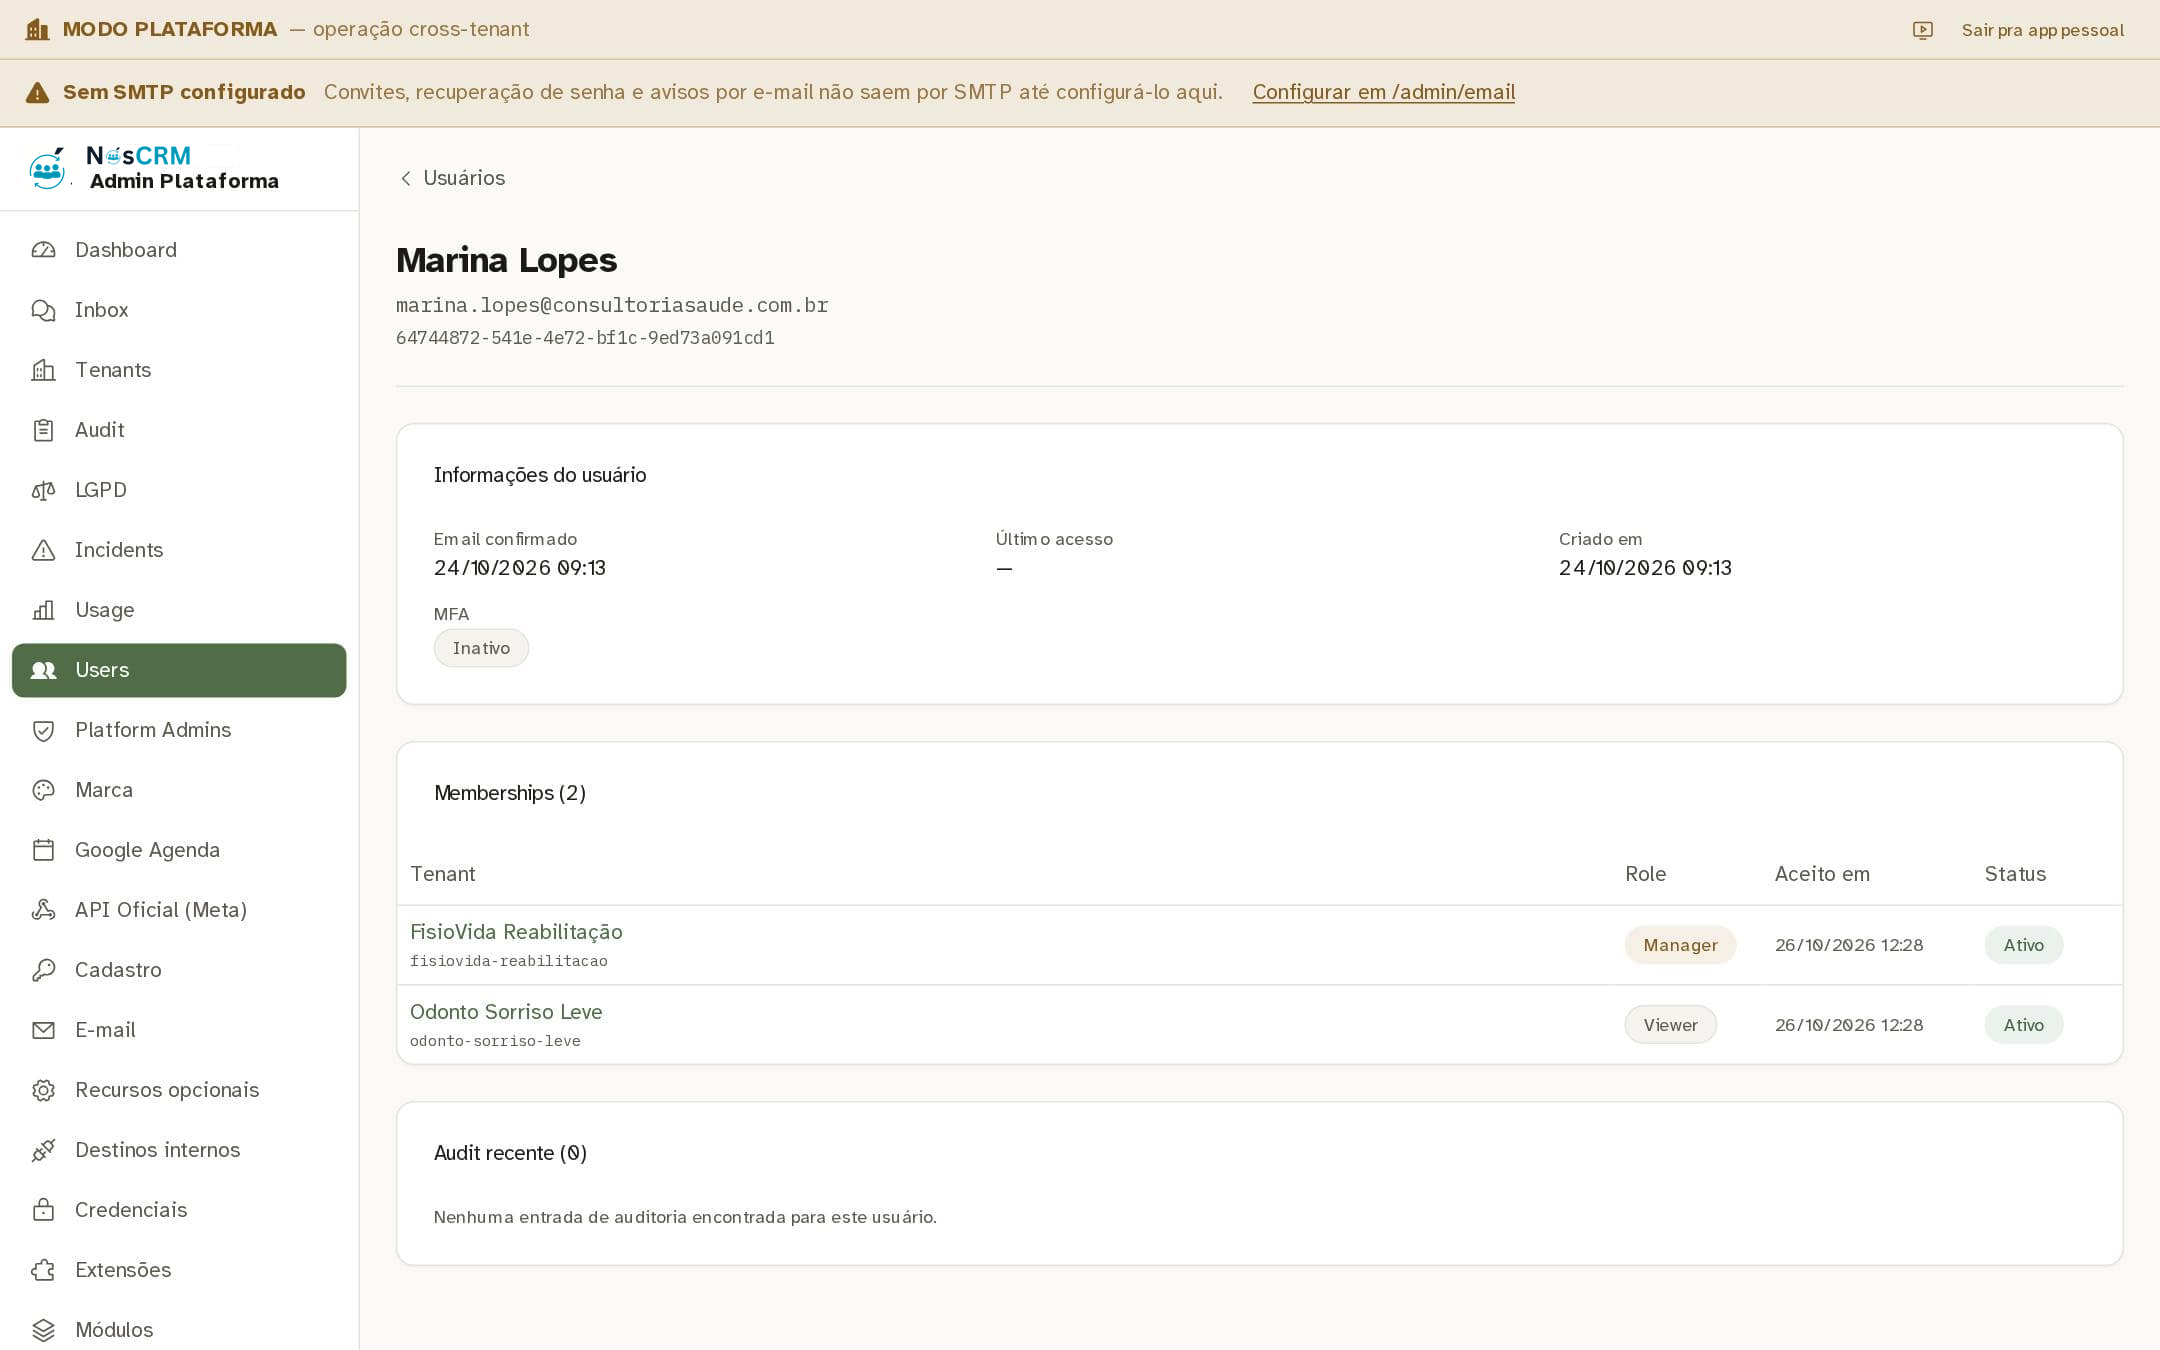Click the Usage bar chart icon

[43, 610]
